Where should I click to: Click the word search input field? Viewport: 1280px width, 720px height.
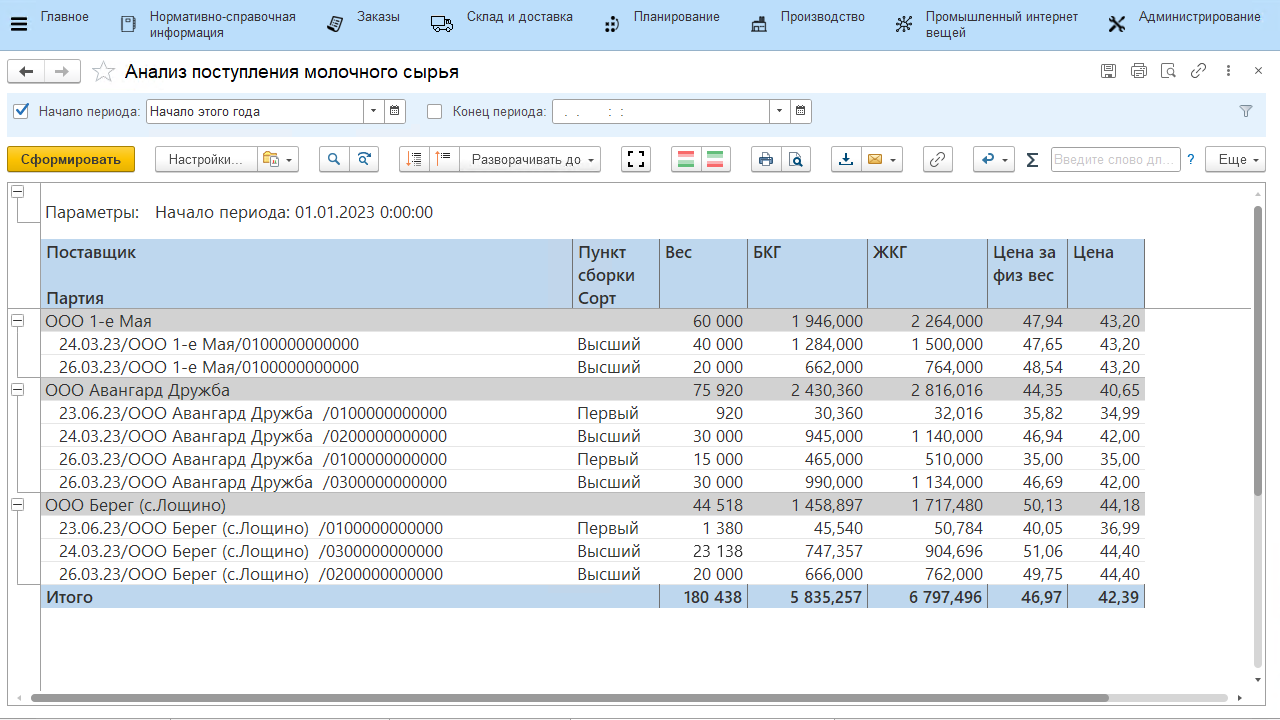point(1115,159)
